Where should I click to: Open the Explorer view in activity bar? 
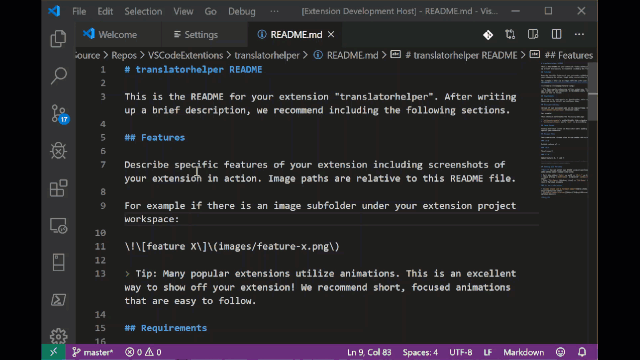pos(58,39)
